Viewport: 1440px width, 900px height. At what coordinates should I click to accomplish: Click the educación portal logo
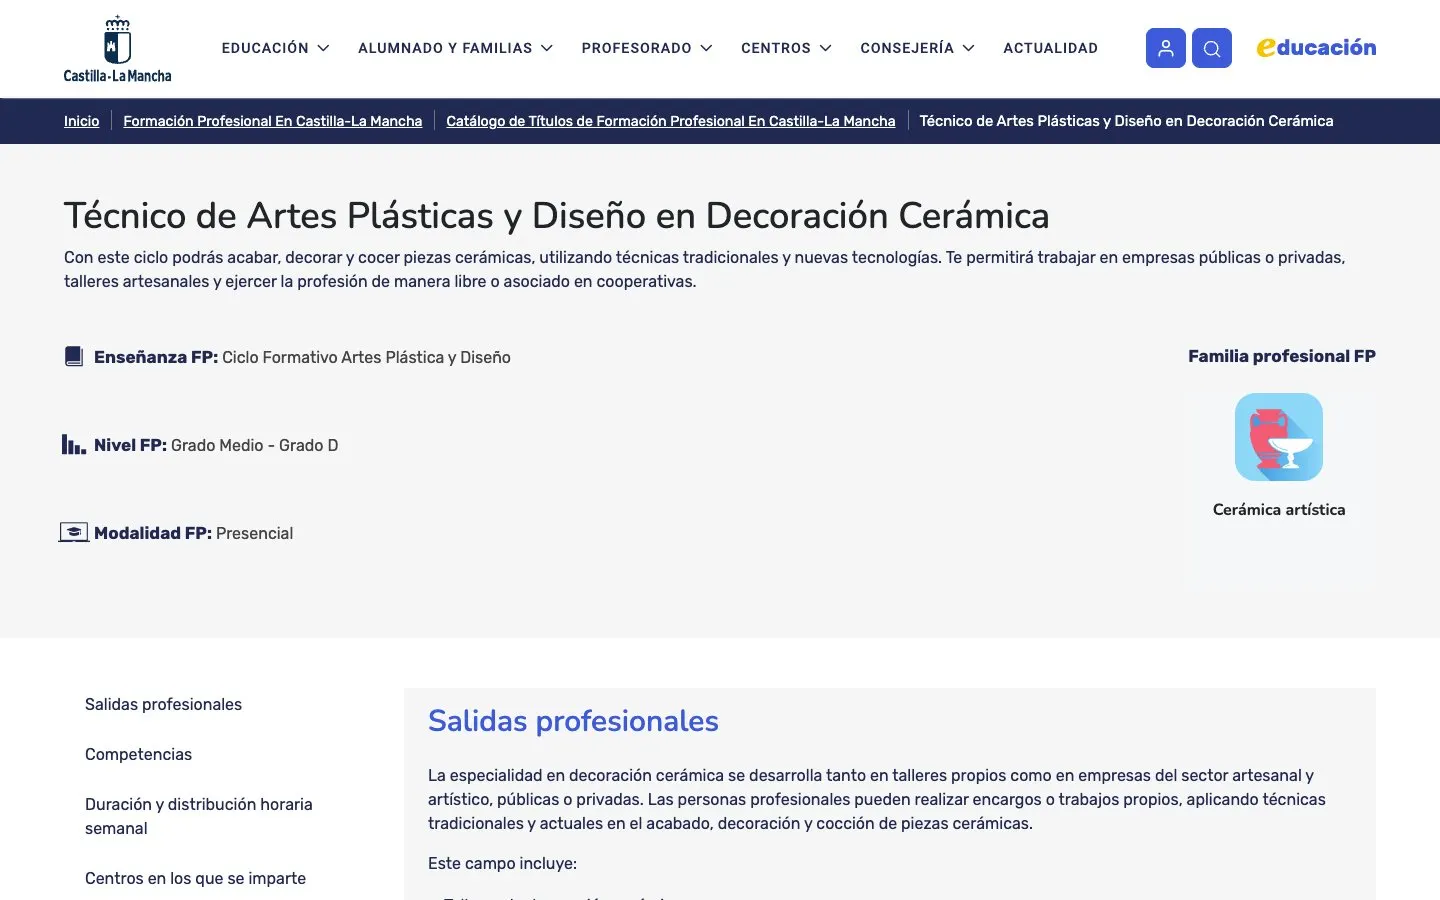1316,47
